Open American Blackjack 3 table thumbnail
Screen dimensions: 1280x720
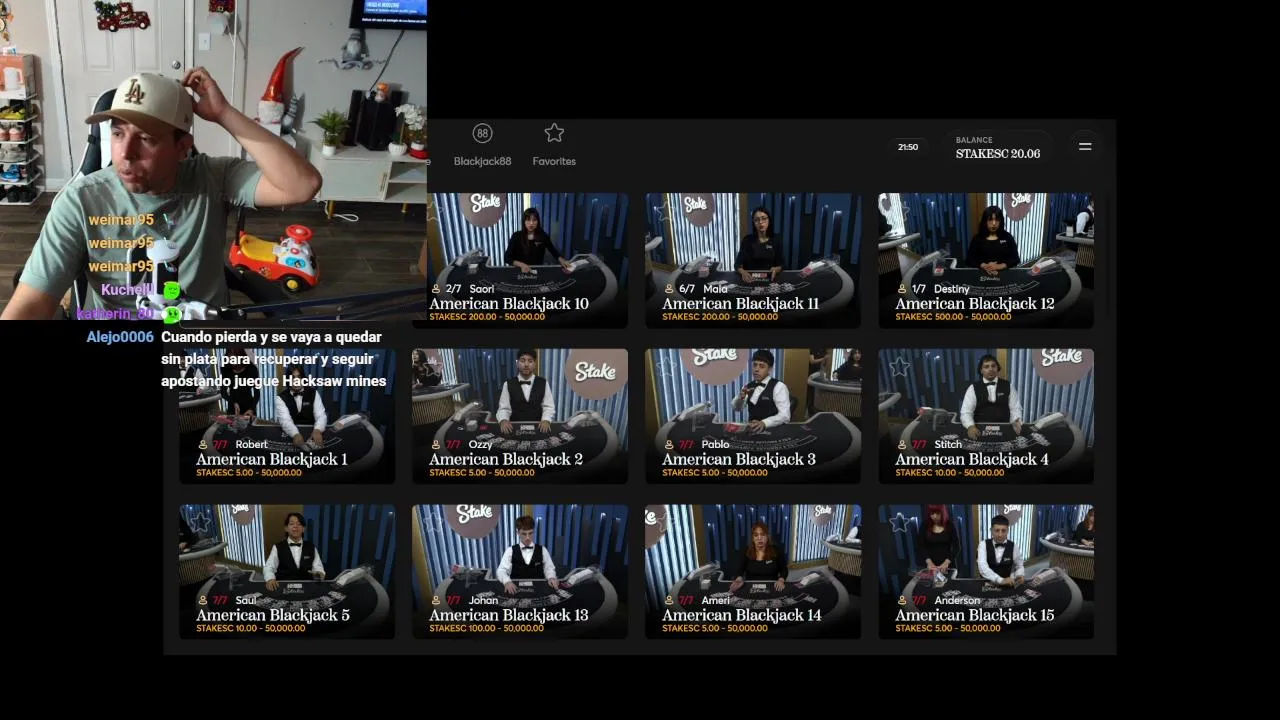(753, 416)
